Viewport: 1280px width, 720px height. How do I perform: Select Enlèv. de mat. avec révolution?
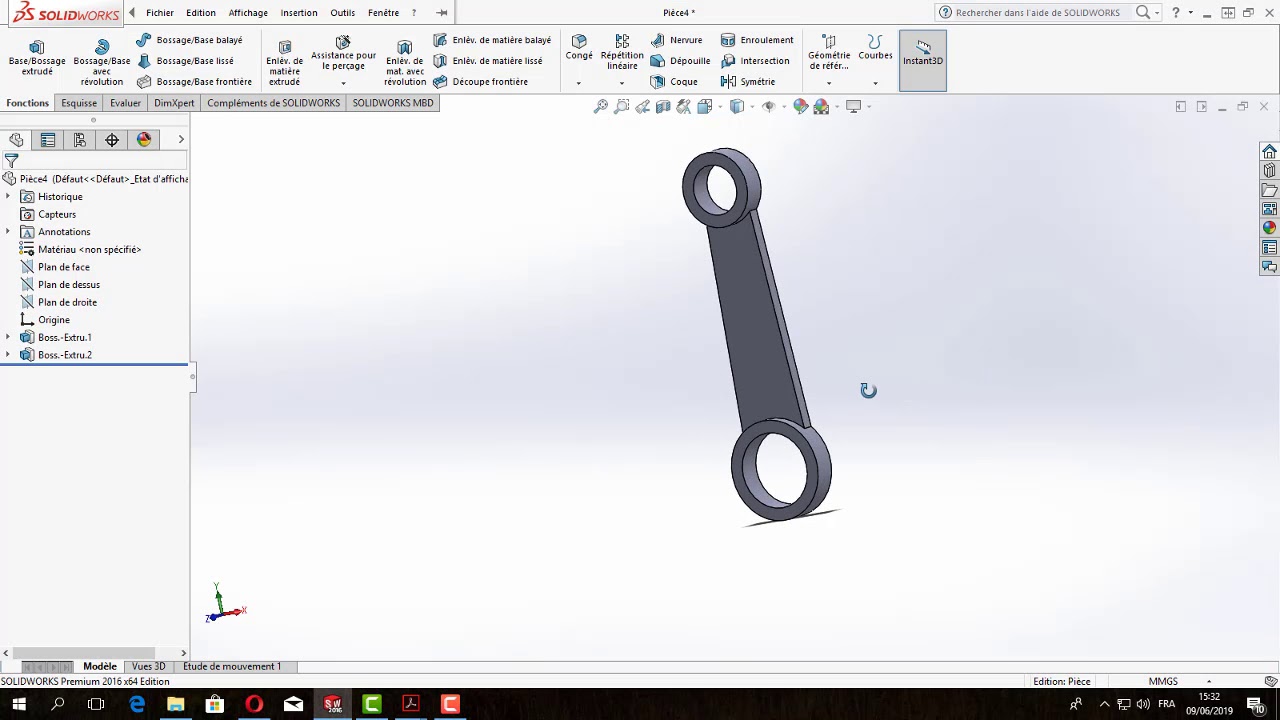point(404,63)
